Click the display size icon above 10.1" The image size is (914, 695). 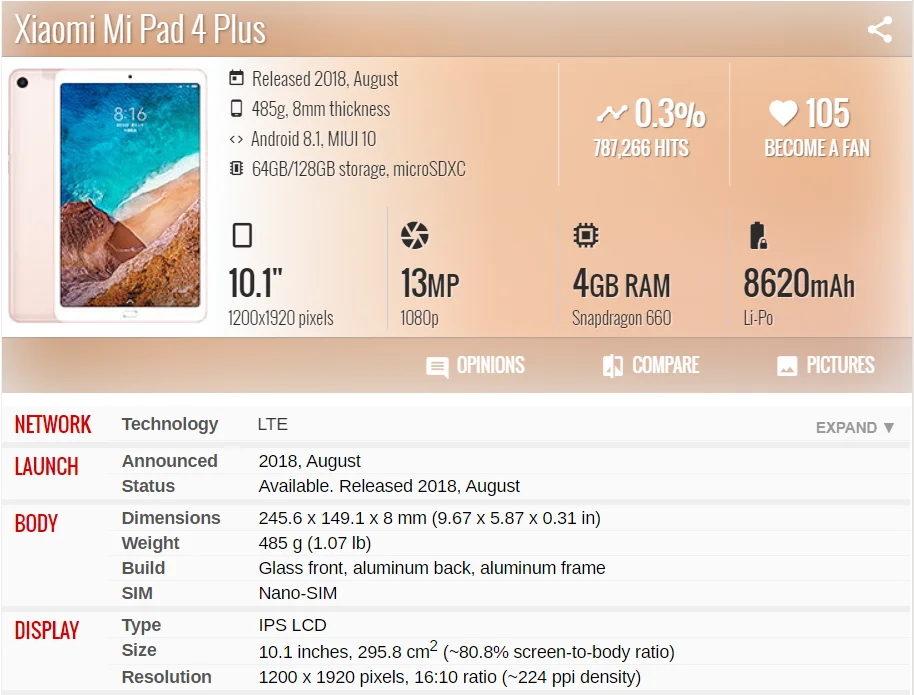242,236
